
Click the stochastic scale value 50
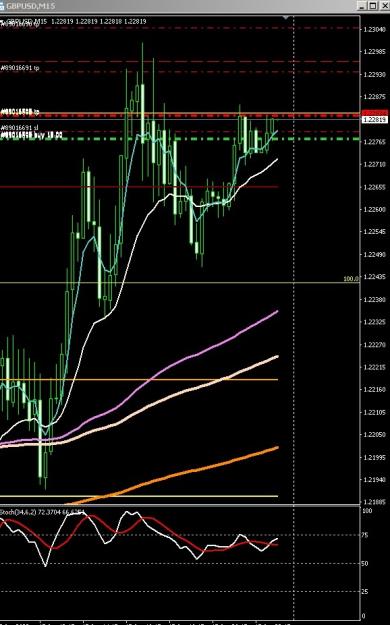click(364, 563)
